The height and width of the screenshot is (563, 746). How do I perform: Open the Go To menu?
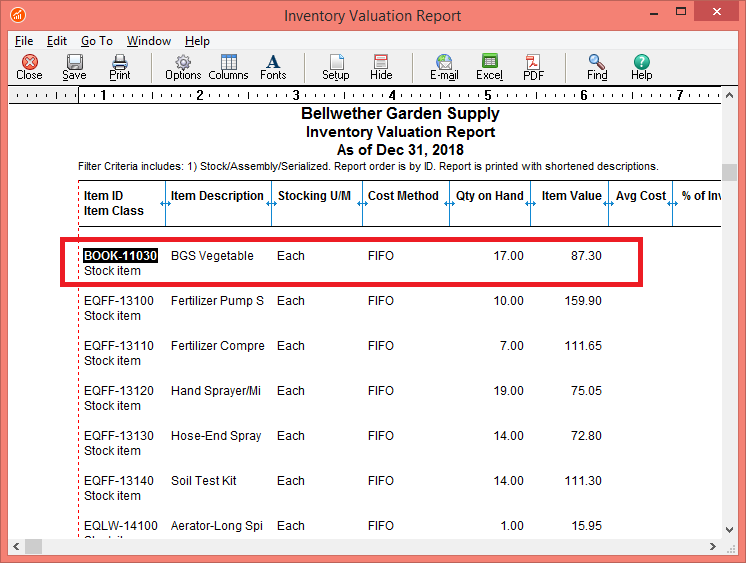pos(97,41)
